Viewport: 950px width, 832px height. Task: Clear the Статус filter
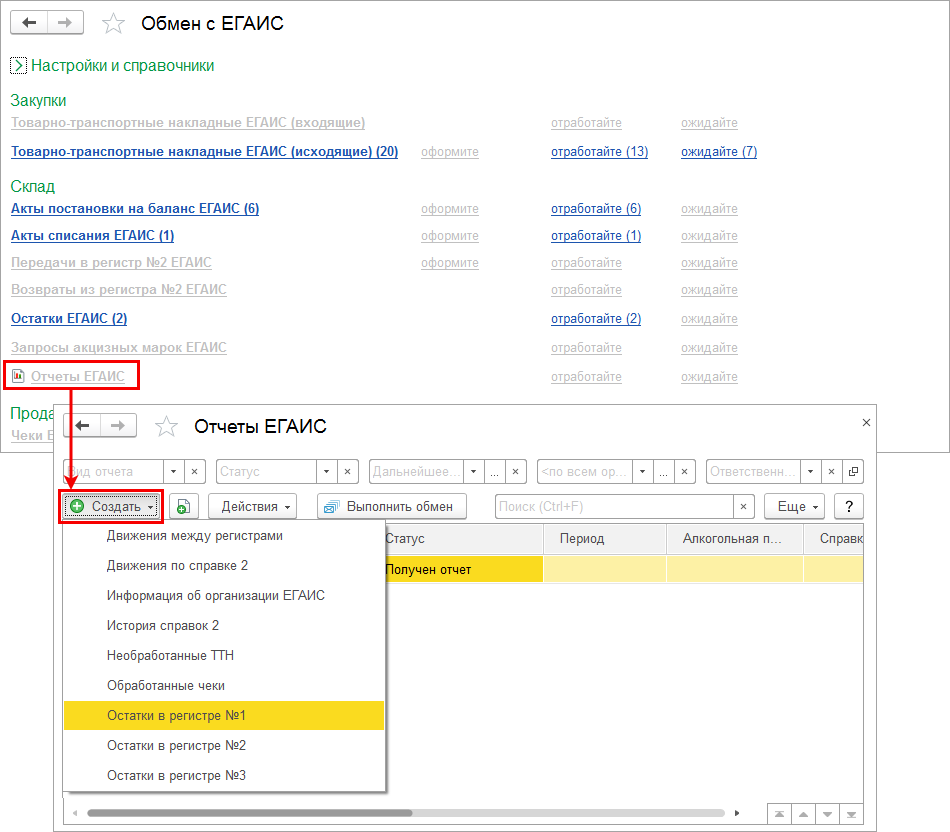point(347,471)
